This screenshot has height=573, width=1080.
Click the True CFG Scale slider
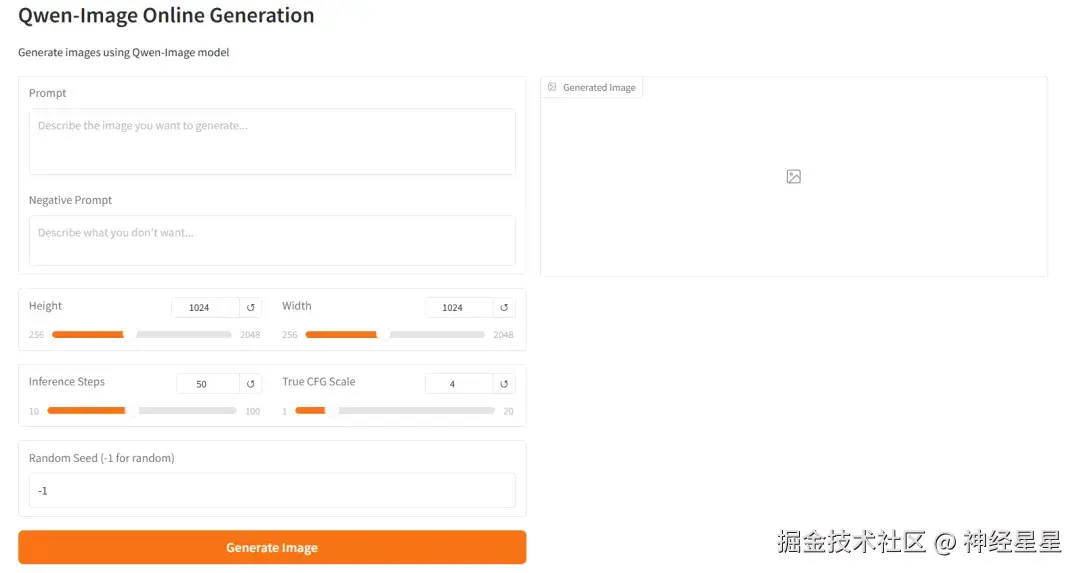[394, 410]
